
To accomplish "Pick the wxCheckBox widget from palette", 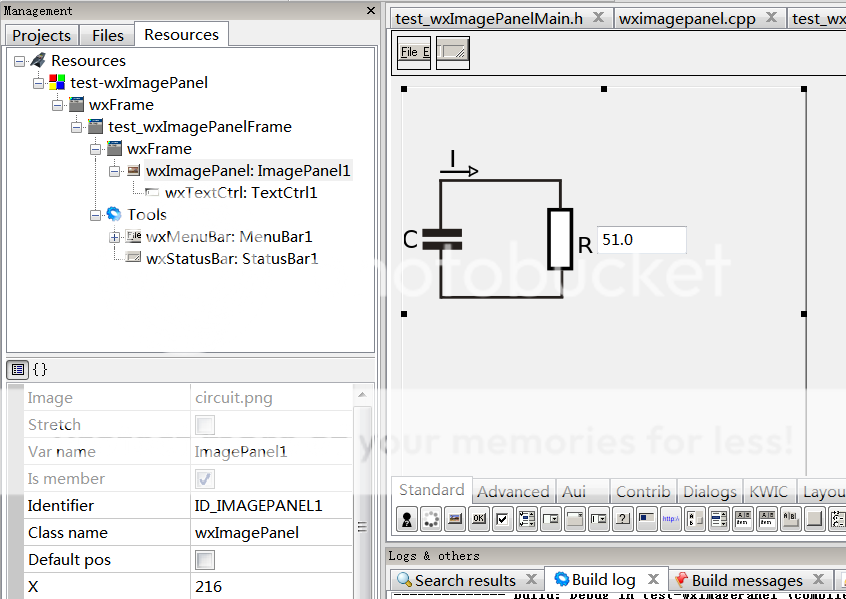I will click(502, 518).
